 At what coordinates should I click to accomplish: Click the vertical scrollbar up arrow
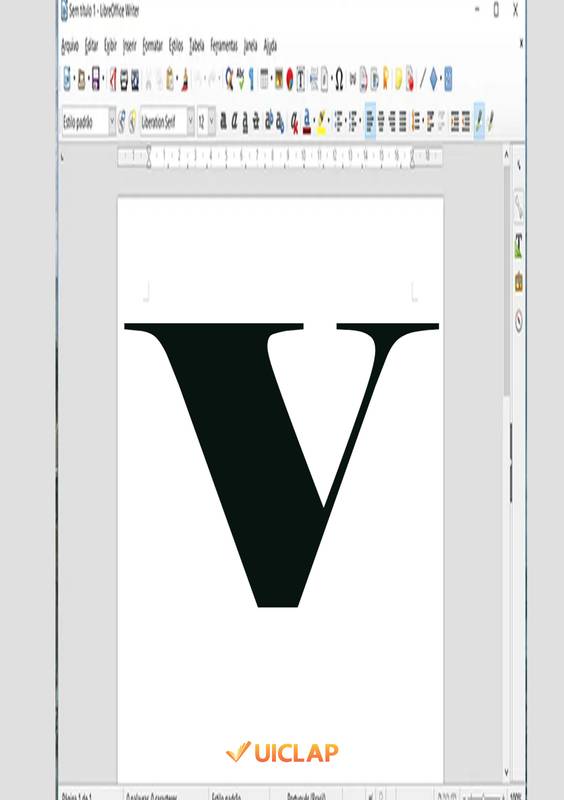[506, 153]
